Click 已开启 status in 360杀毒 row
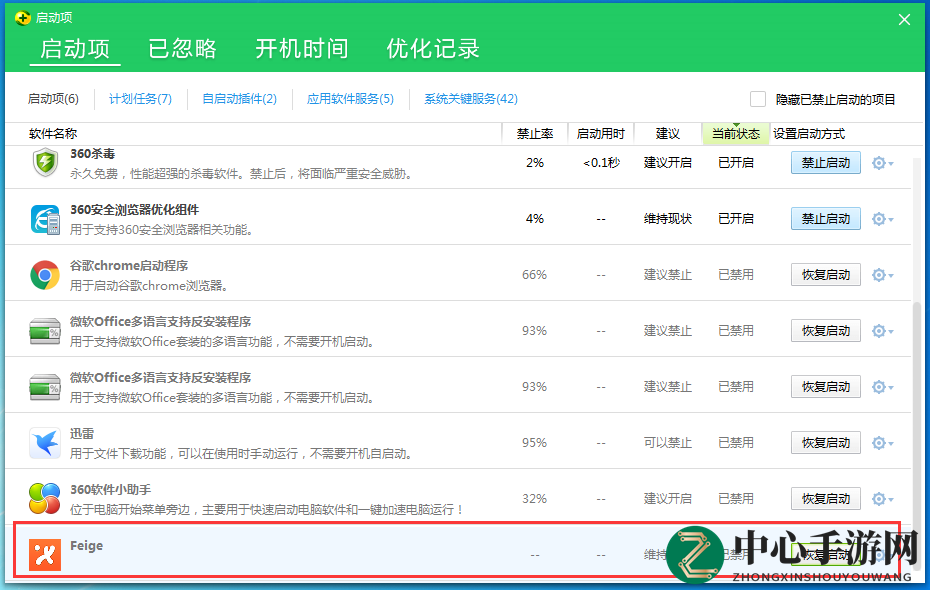Screen dimensions: 930x590 (735, 162)
